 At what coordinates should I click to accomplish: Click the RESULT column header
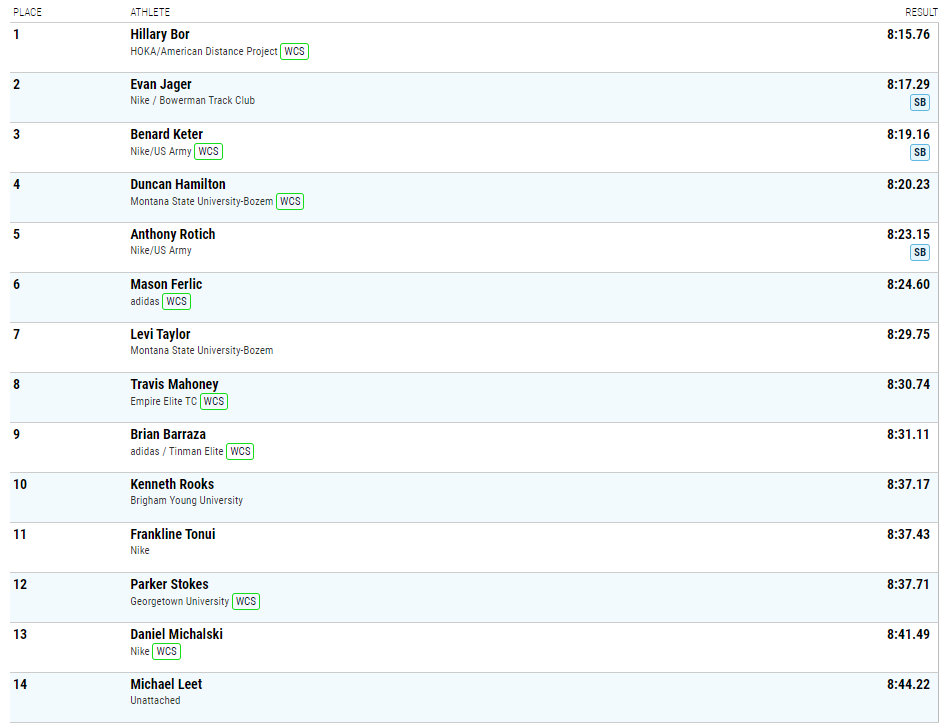click(921, 12)
